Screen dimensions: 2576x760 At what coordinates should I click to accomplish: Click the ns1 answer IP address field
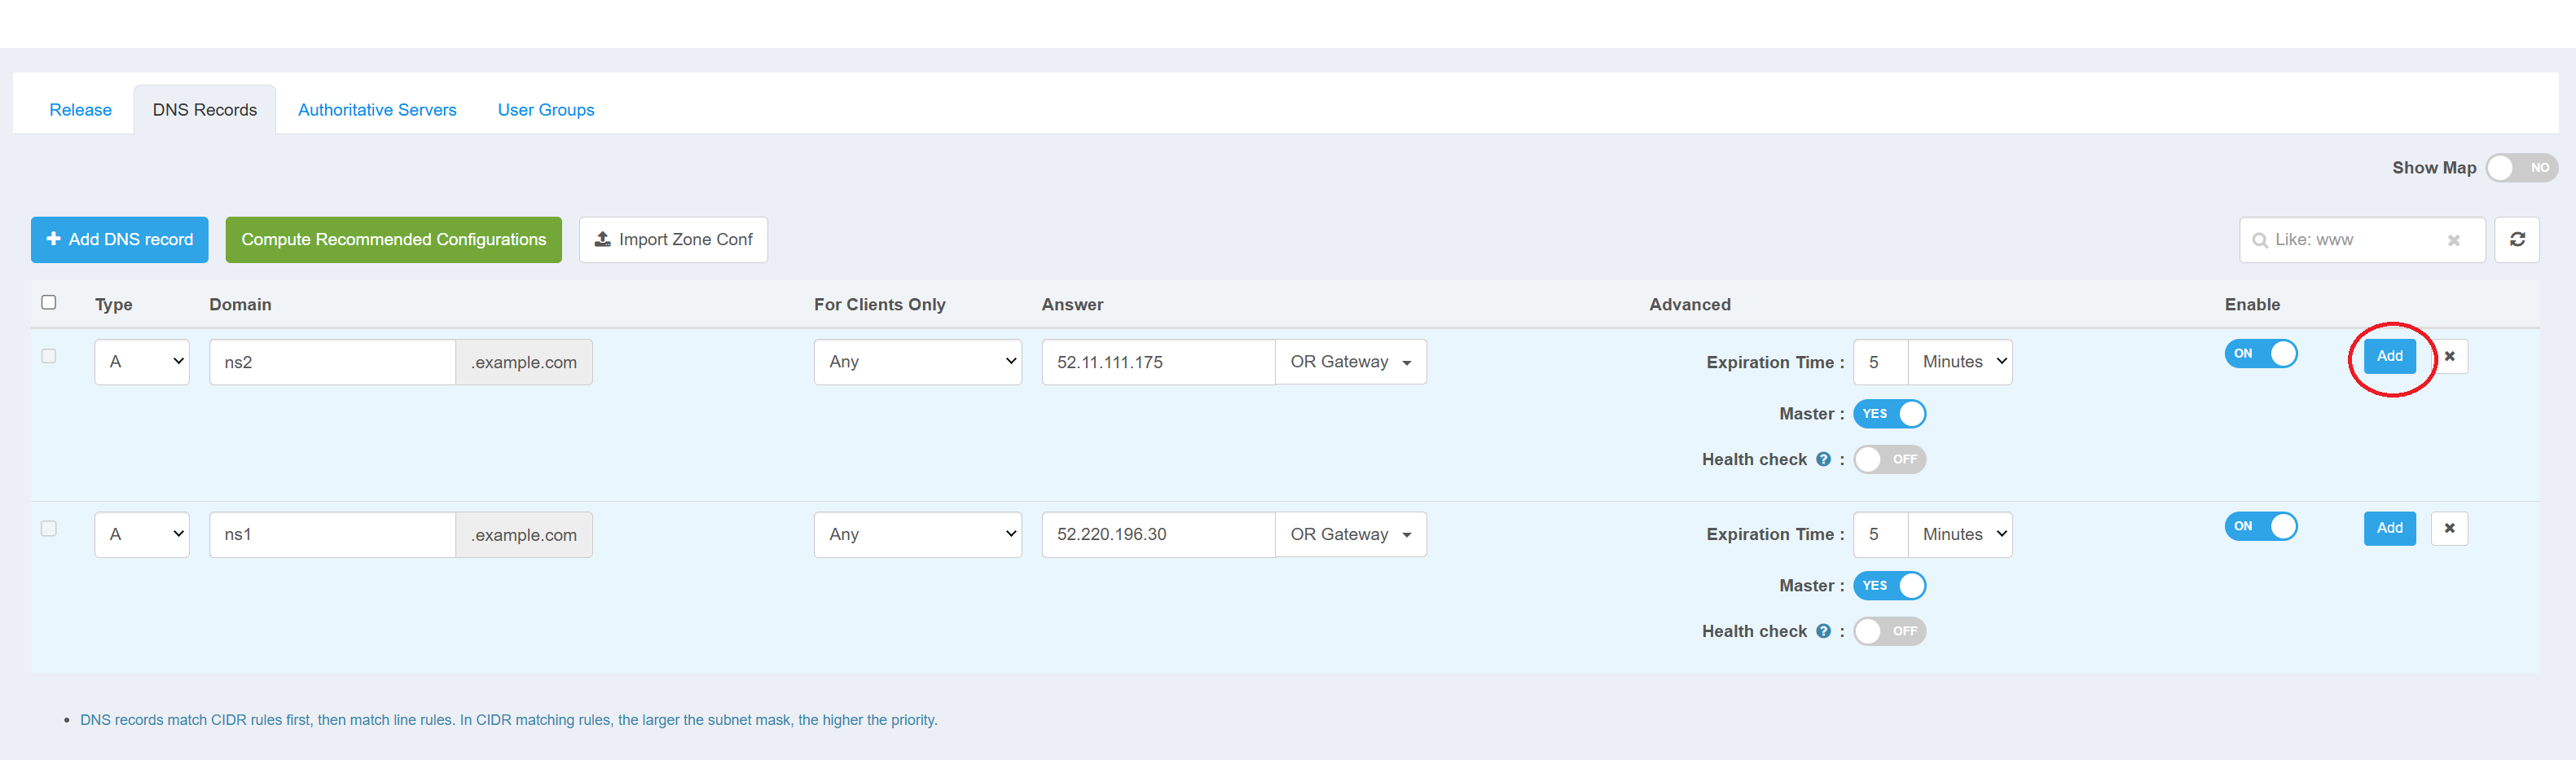point(1157,534)
